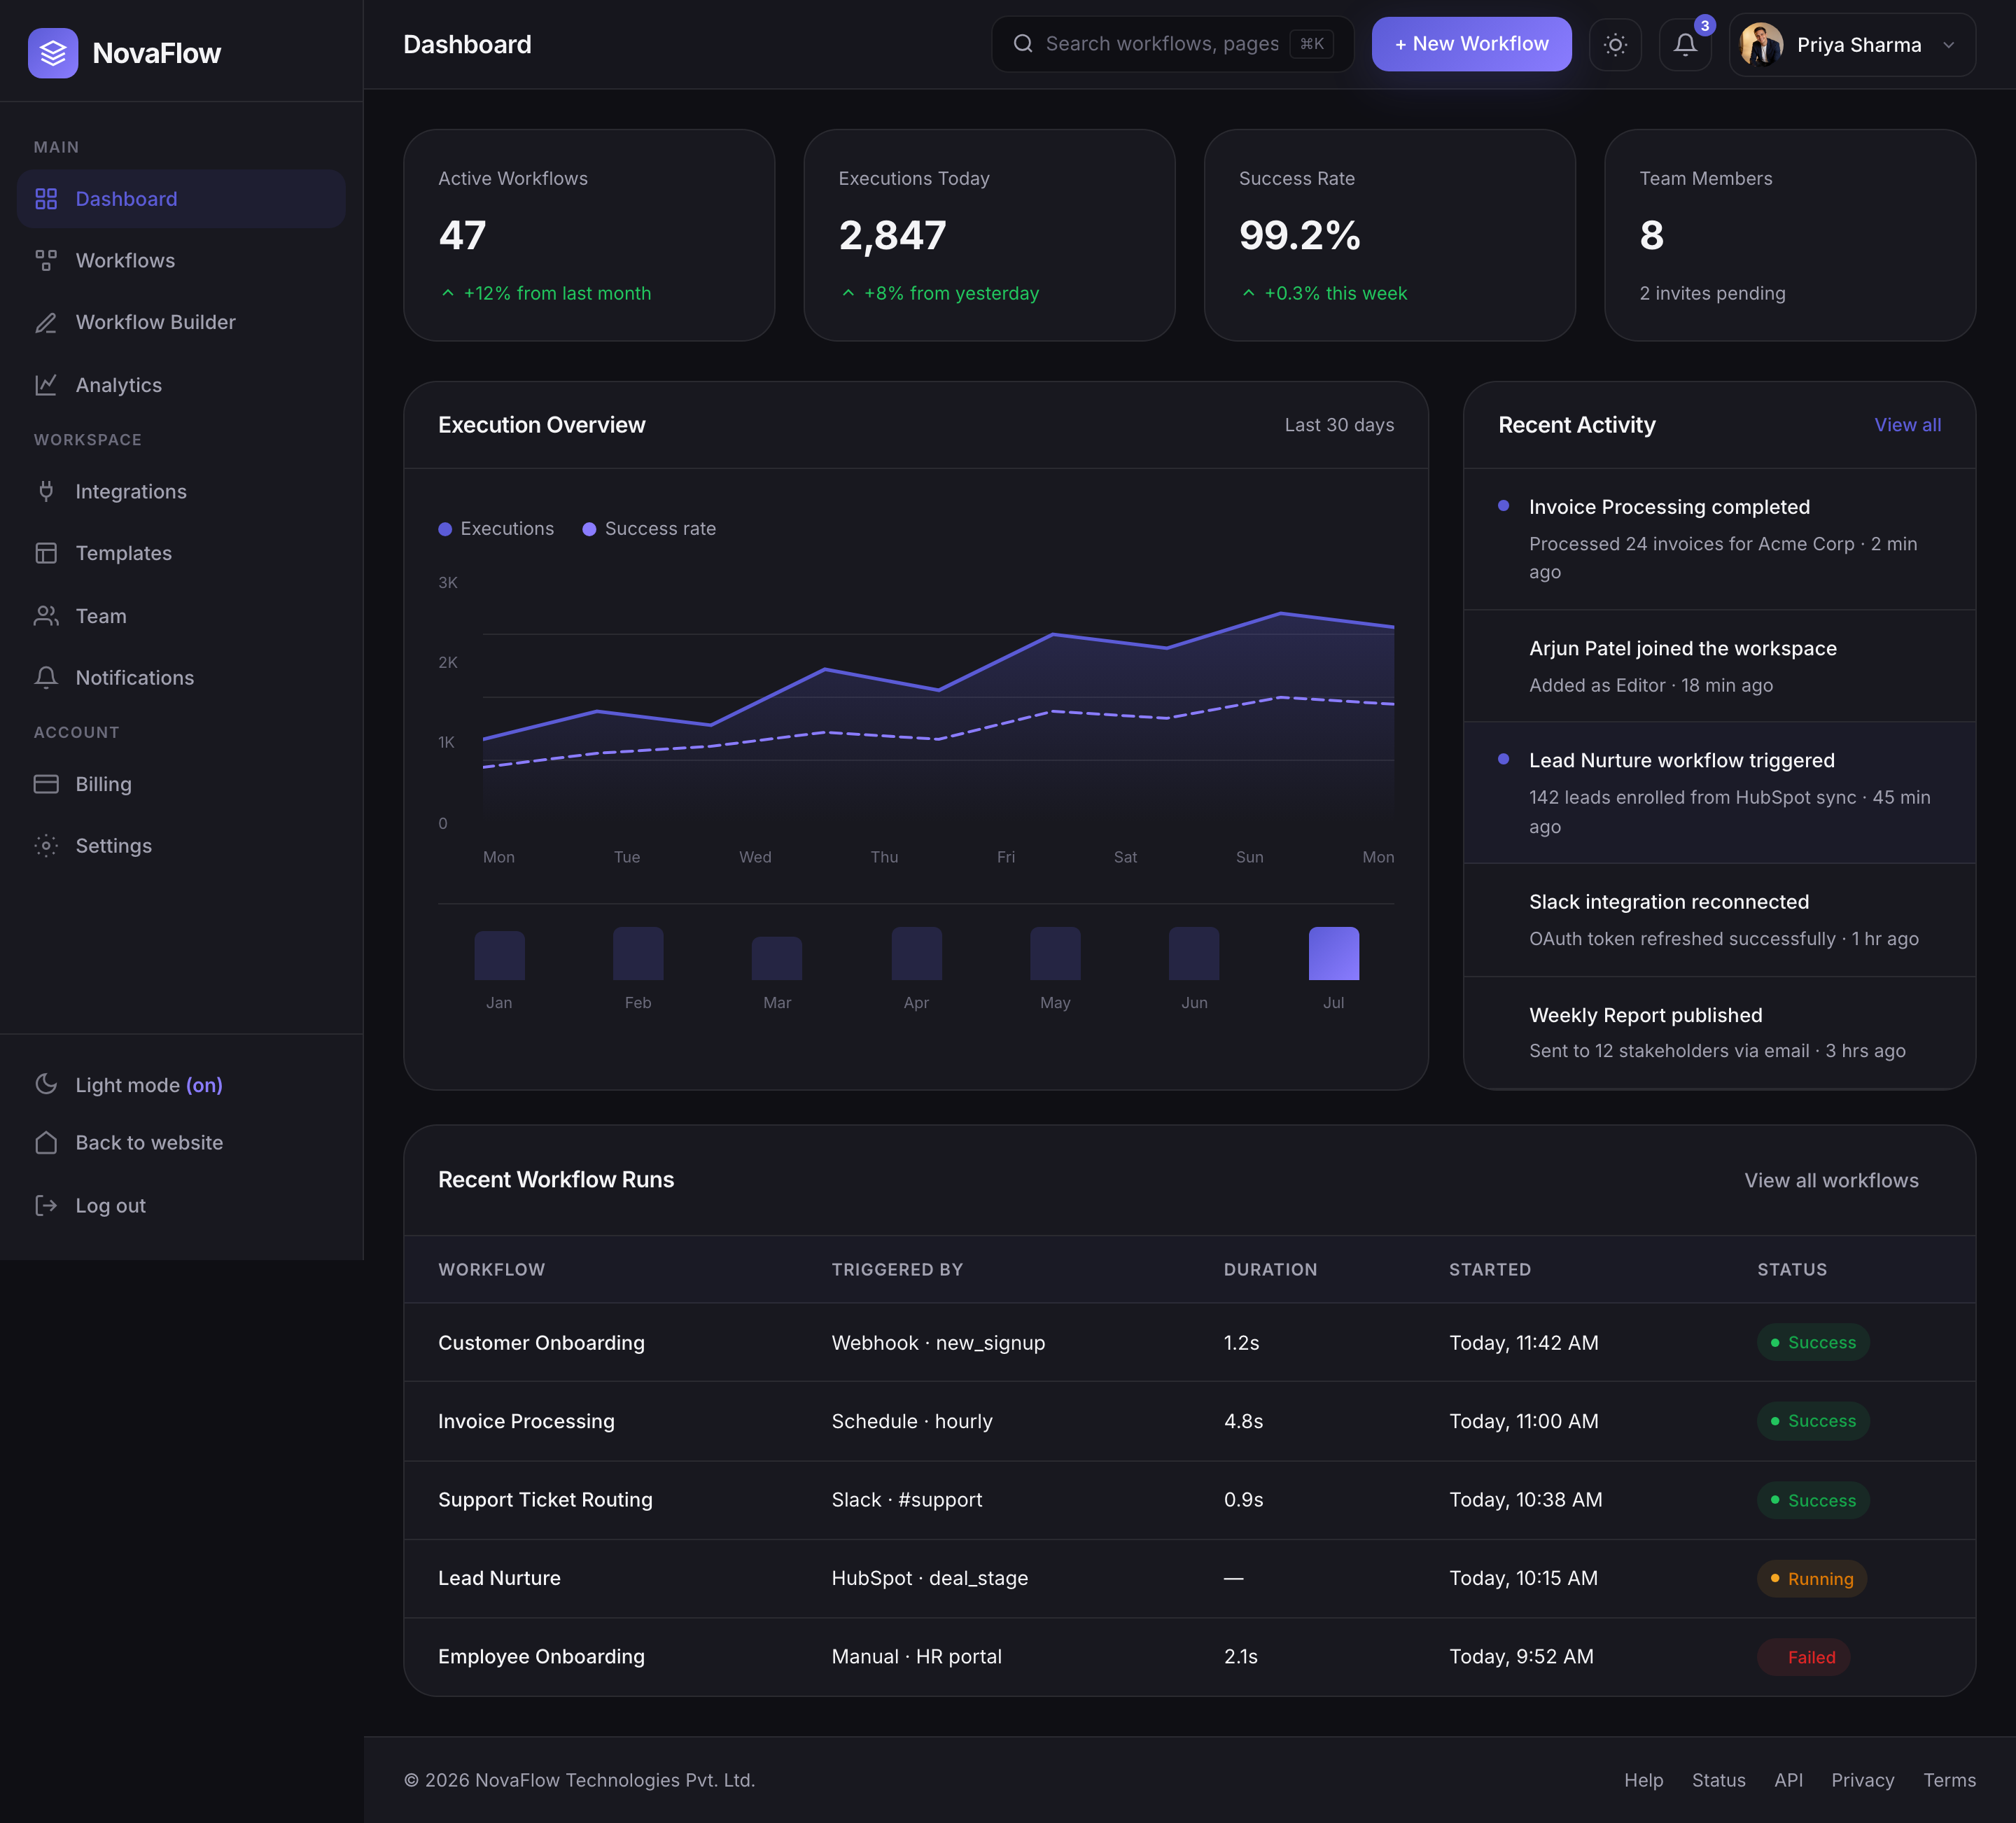Open Templates menu item
This screenshot has height=1823, width=2016.
coord(181,553)
